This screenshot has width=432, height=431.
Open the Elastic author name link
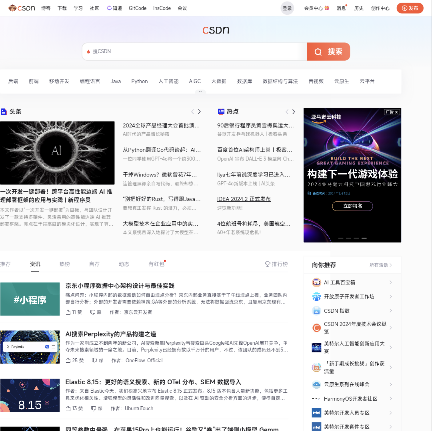point(139,408)
